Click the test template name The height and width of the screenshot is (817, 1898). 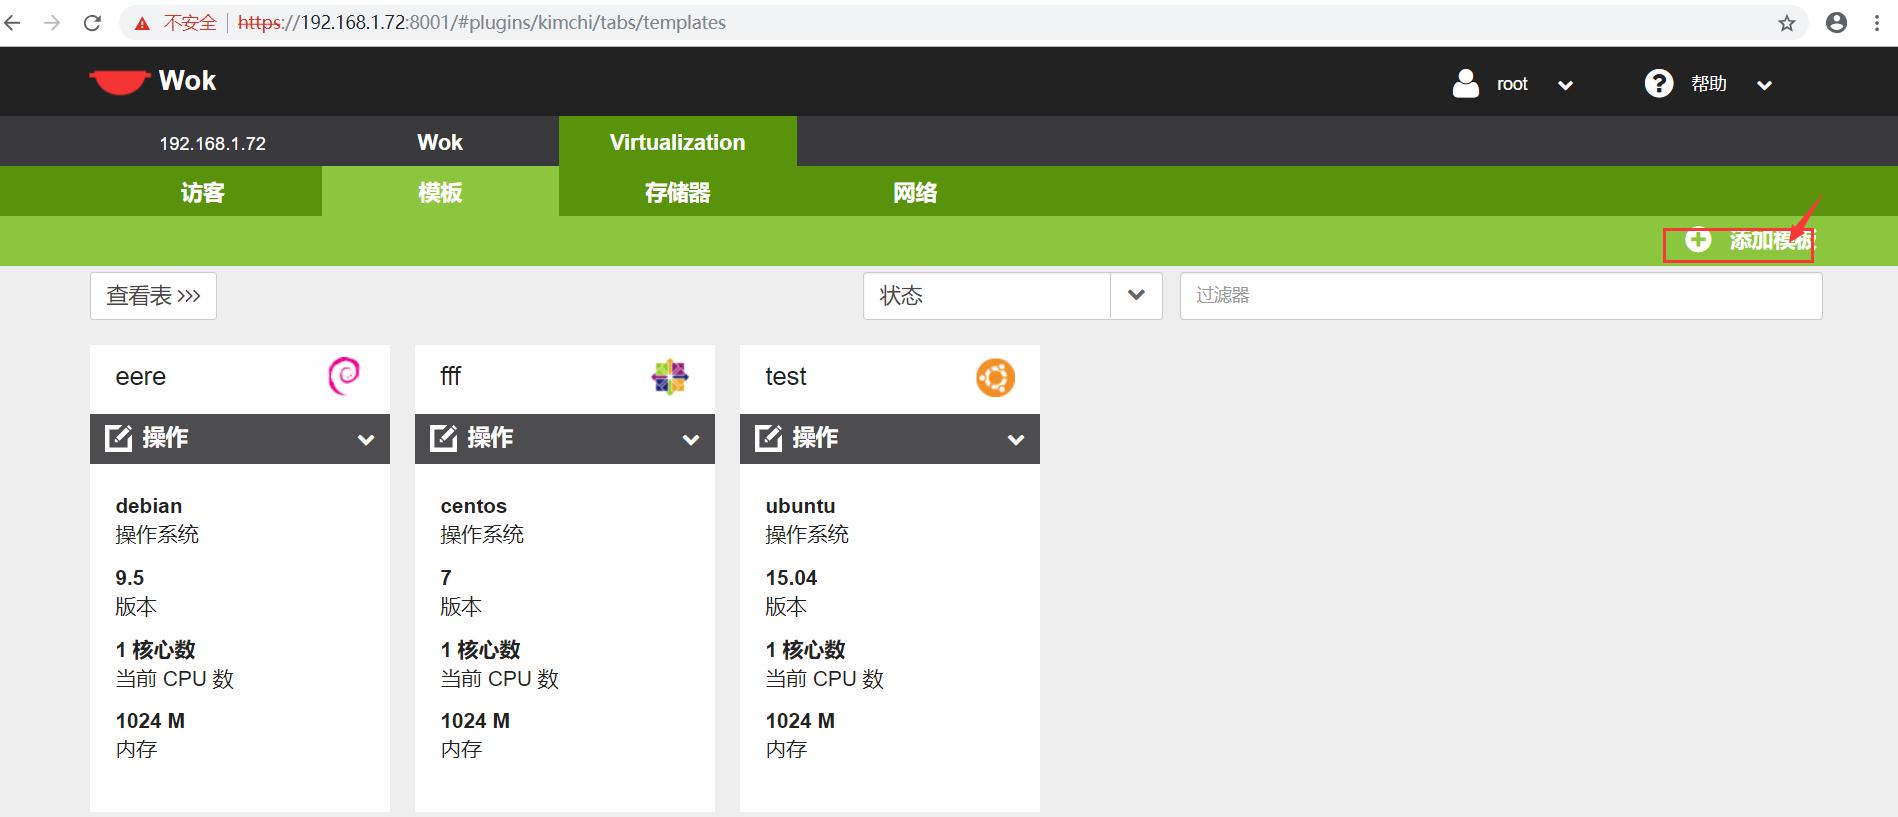(786, 377)
